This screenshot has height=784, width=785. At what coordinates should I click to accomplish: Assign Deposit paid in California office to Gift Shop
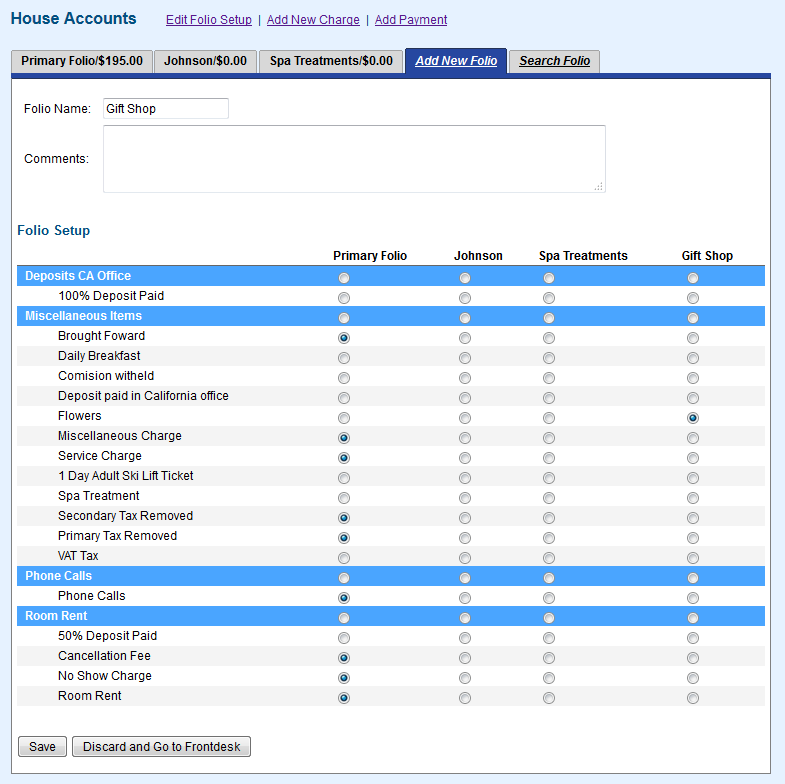click(692, 398)
